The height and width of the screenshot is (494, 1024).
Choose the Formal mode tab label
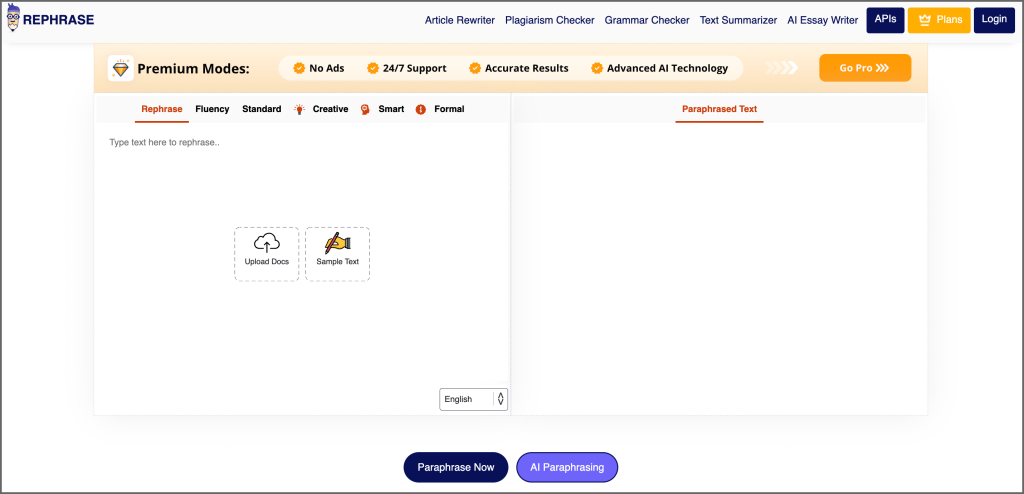(x=449, y=109)
